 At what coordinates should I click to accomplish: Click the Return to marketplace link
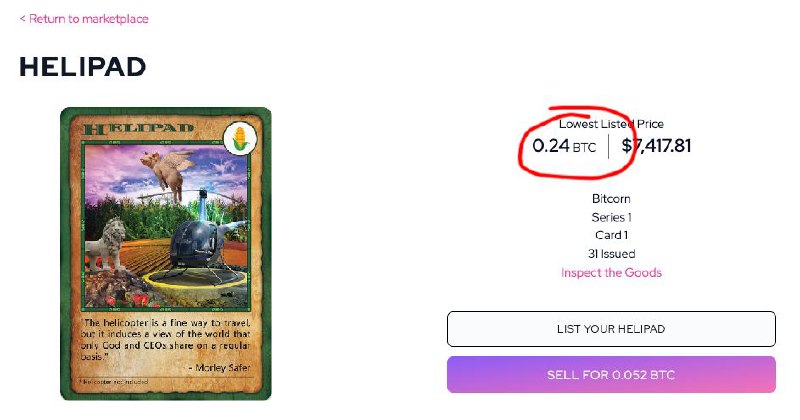pyautogui.click(x=84, y=19)
